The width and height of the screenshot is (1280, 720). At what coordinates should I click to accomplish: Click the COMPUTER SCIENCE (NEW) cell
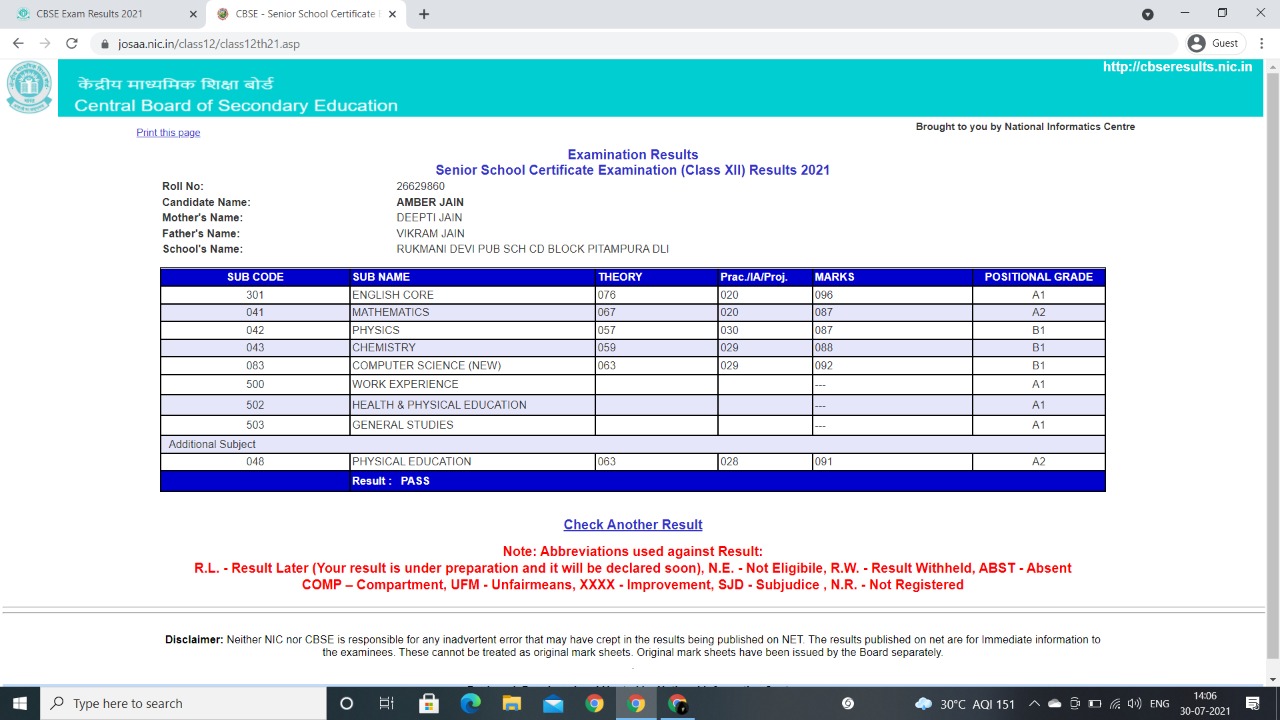point(472,365)
